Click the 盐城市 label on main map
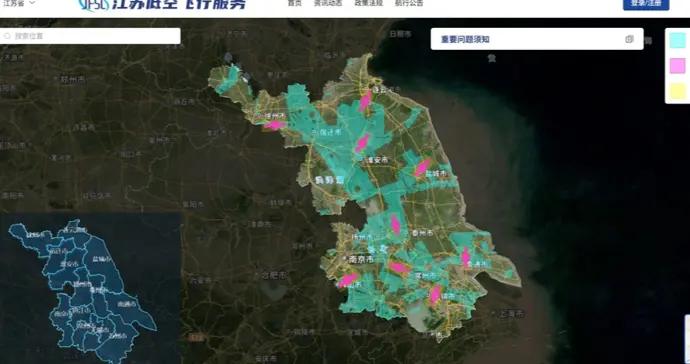690x364 pixels. (436, 174)
